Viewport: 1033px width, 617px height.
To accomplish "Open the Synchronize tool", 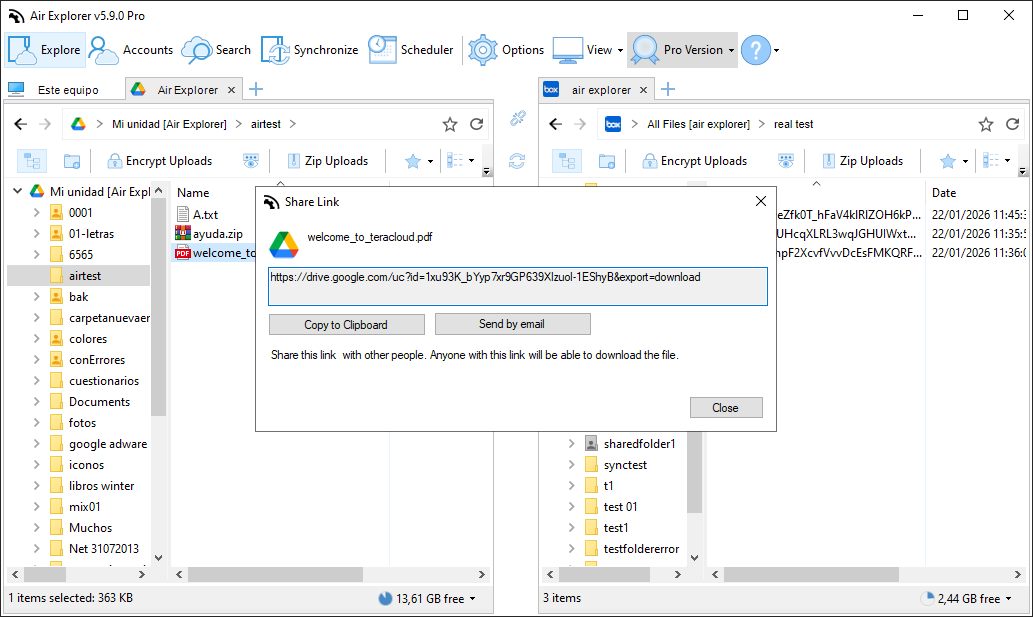I will pyautogui.click(x=310, y=50).
